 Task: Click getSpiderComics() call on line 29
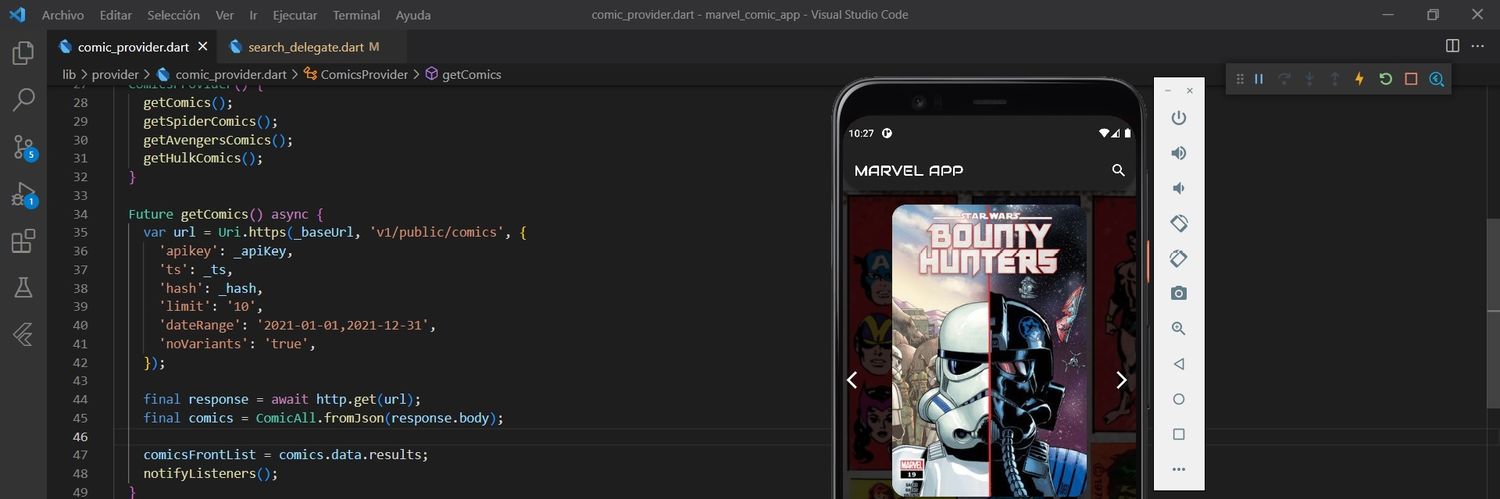pyautogui.click(x=211, y=121)
